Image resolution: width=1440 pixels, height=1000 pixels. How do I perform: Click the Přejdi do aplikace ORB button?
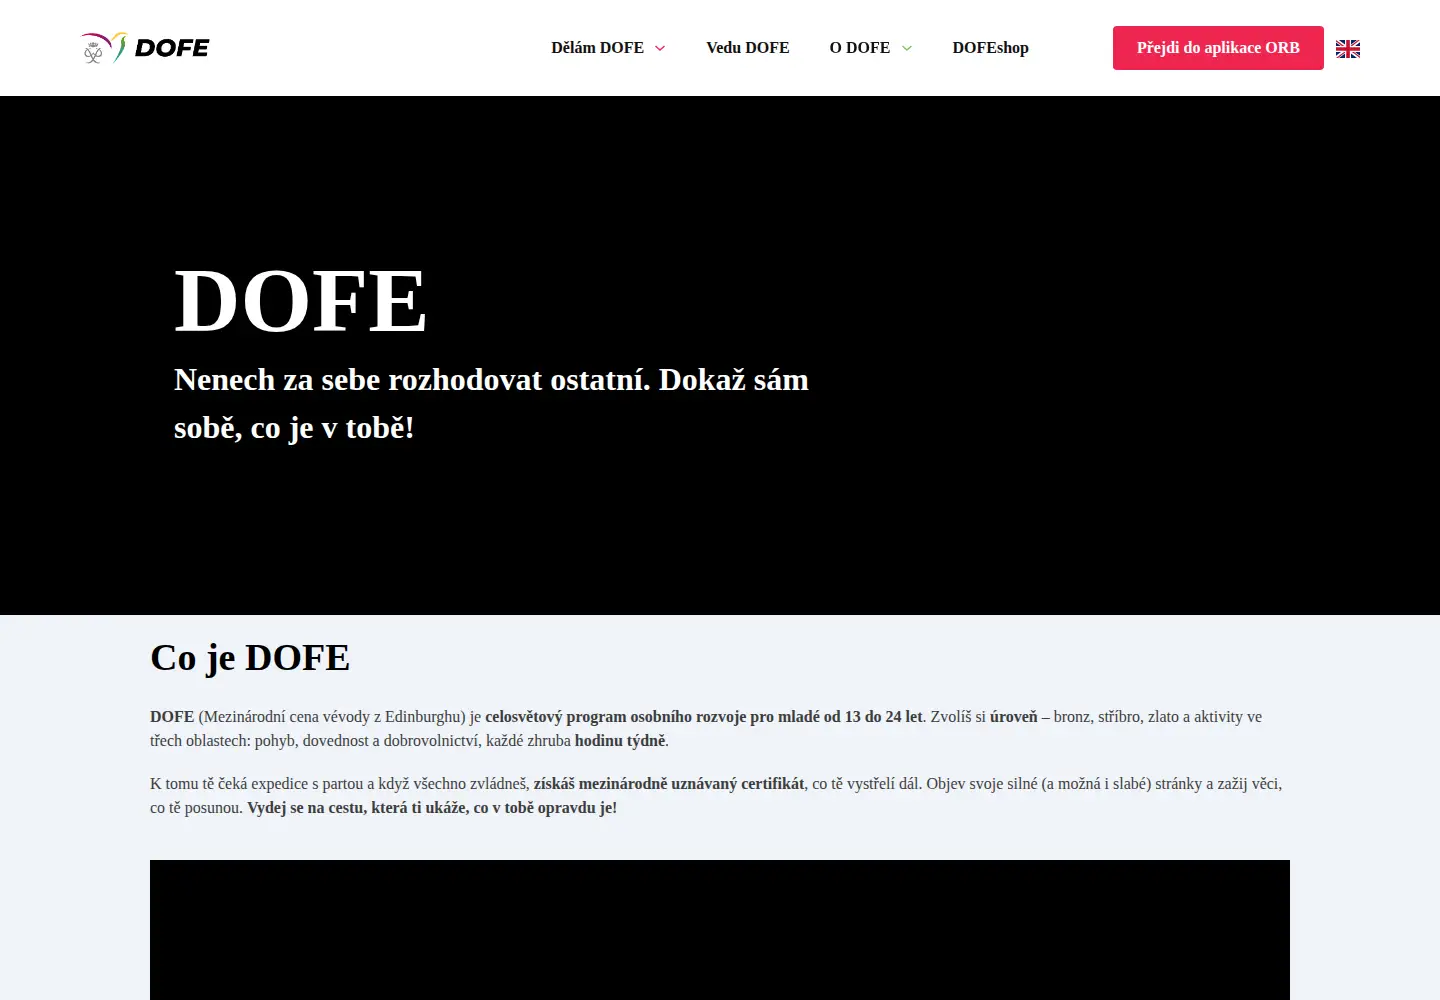point(1218,48)
